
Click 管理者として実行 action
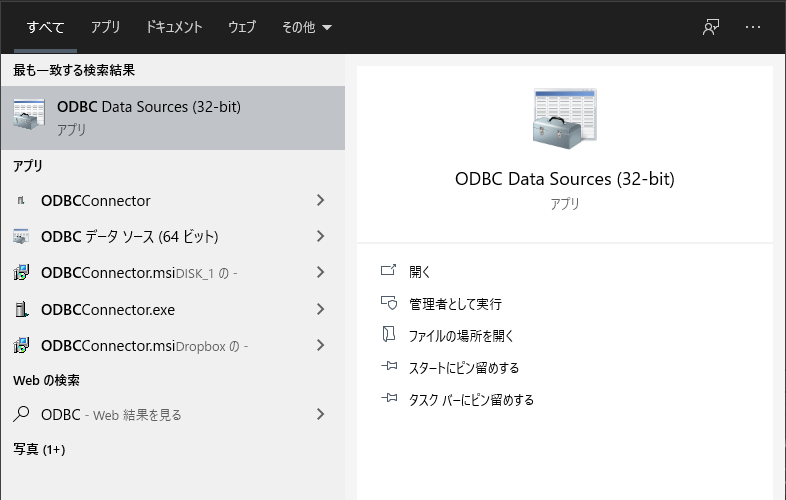point(455,303)
